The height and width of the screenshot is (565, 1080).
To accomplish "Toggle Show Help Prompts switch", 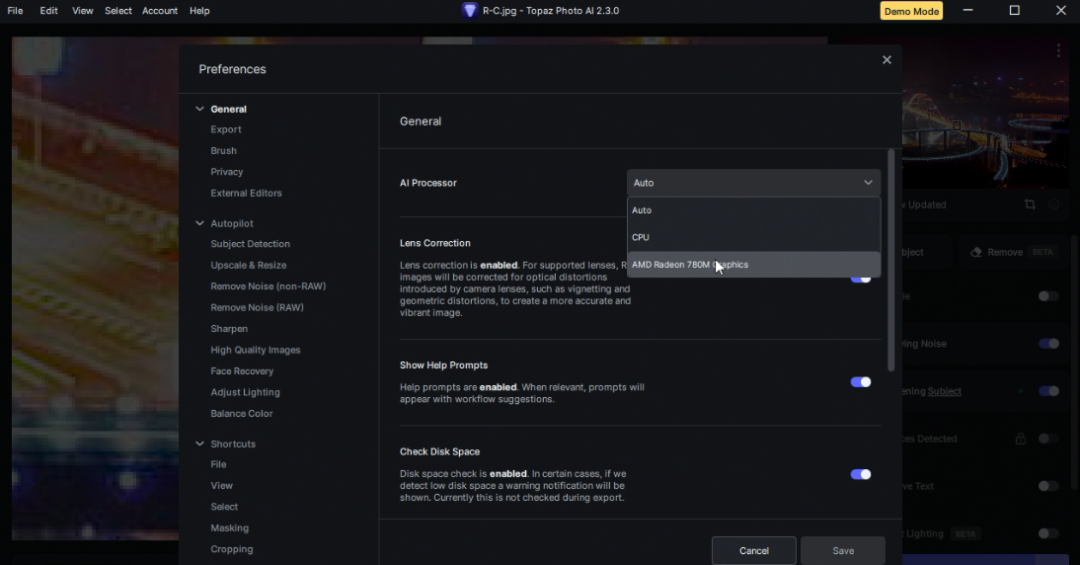I will coord(860,382).
